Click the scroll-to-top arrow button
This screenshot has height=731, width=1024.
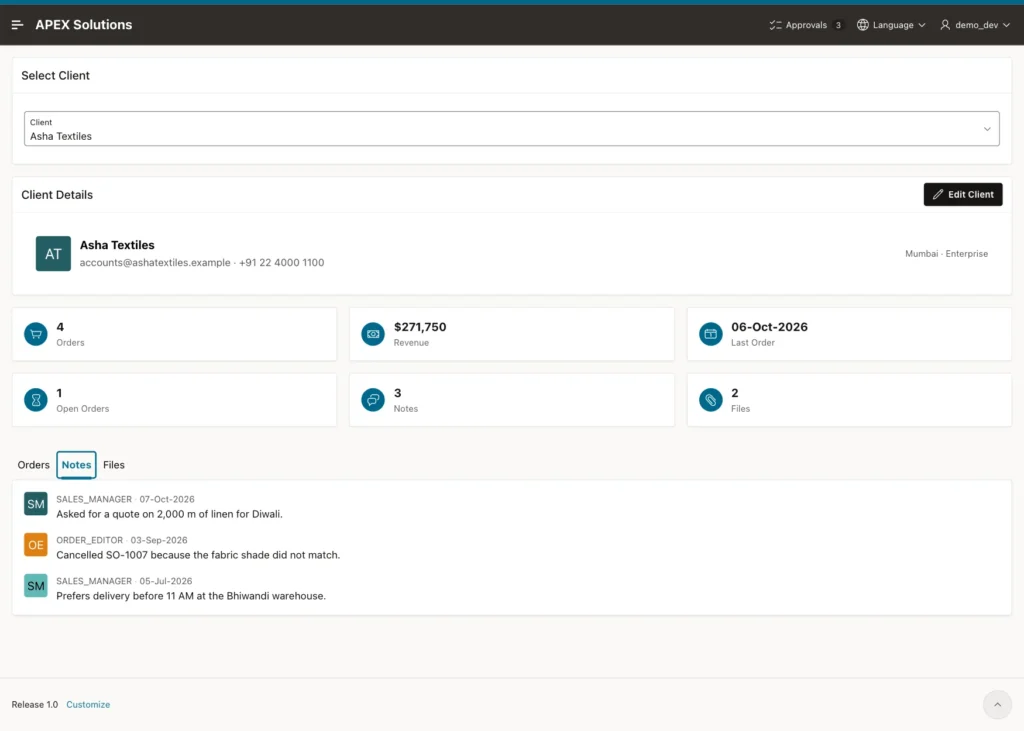[997, 704]
